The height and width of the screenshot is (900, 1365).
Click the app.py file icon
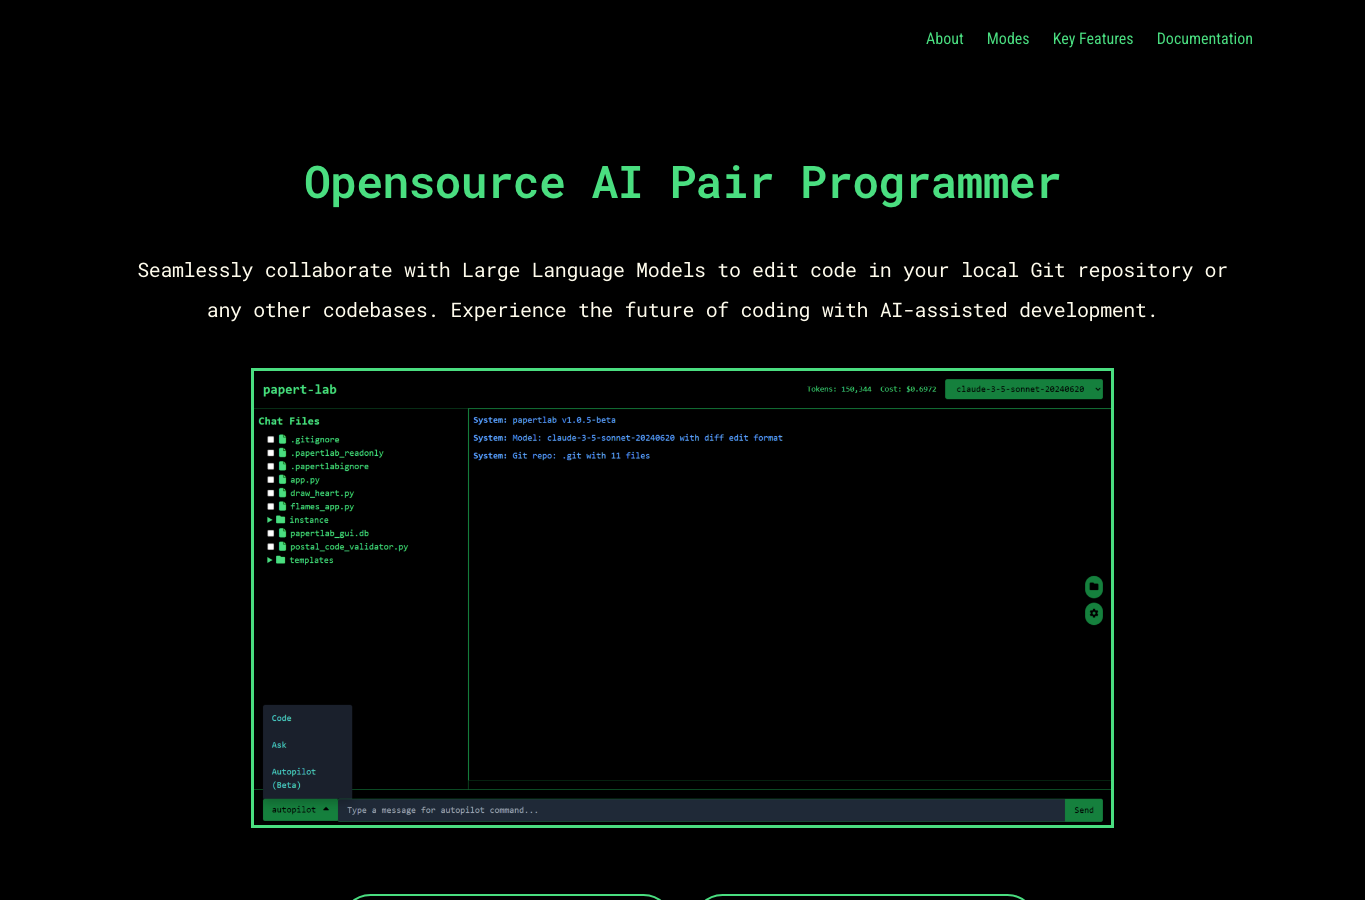pyautogui.click(x=282, y=480)
